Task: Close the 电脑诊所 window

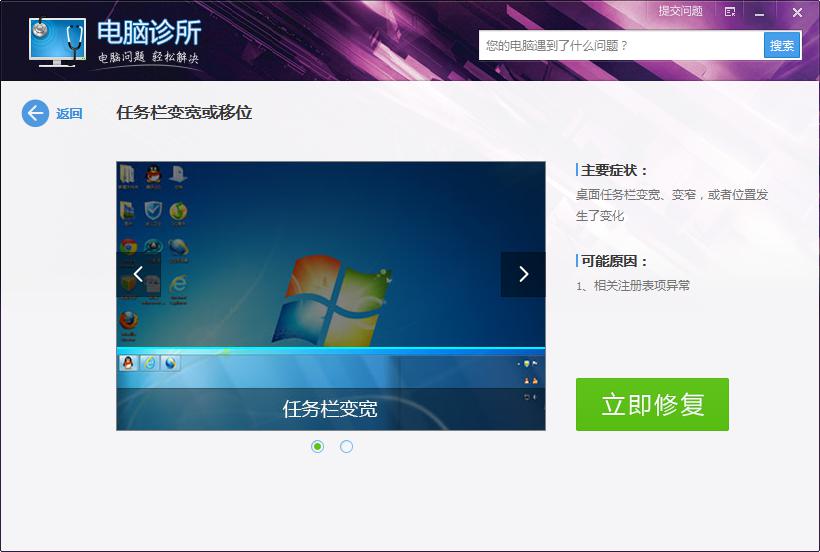Action: pos(797,12)
